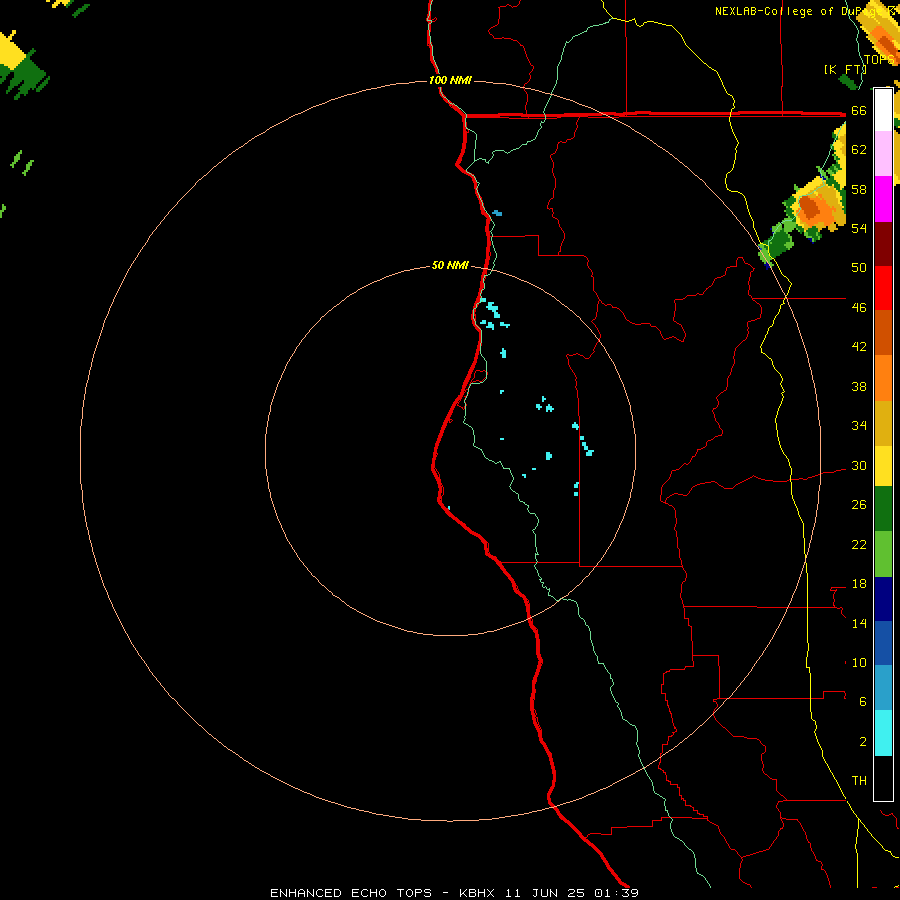Click the legend value '46'
Screen dimensions: 900x900
(859, 308)
